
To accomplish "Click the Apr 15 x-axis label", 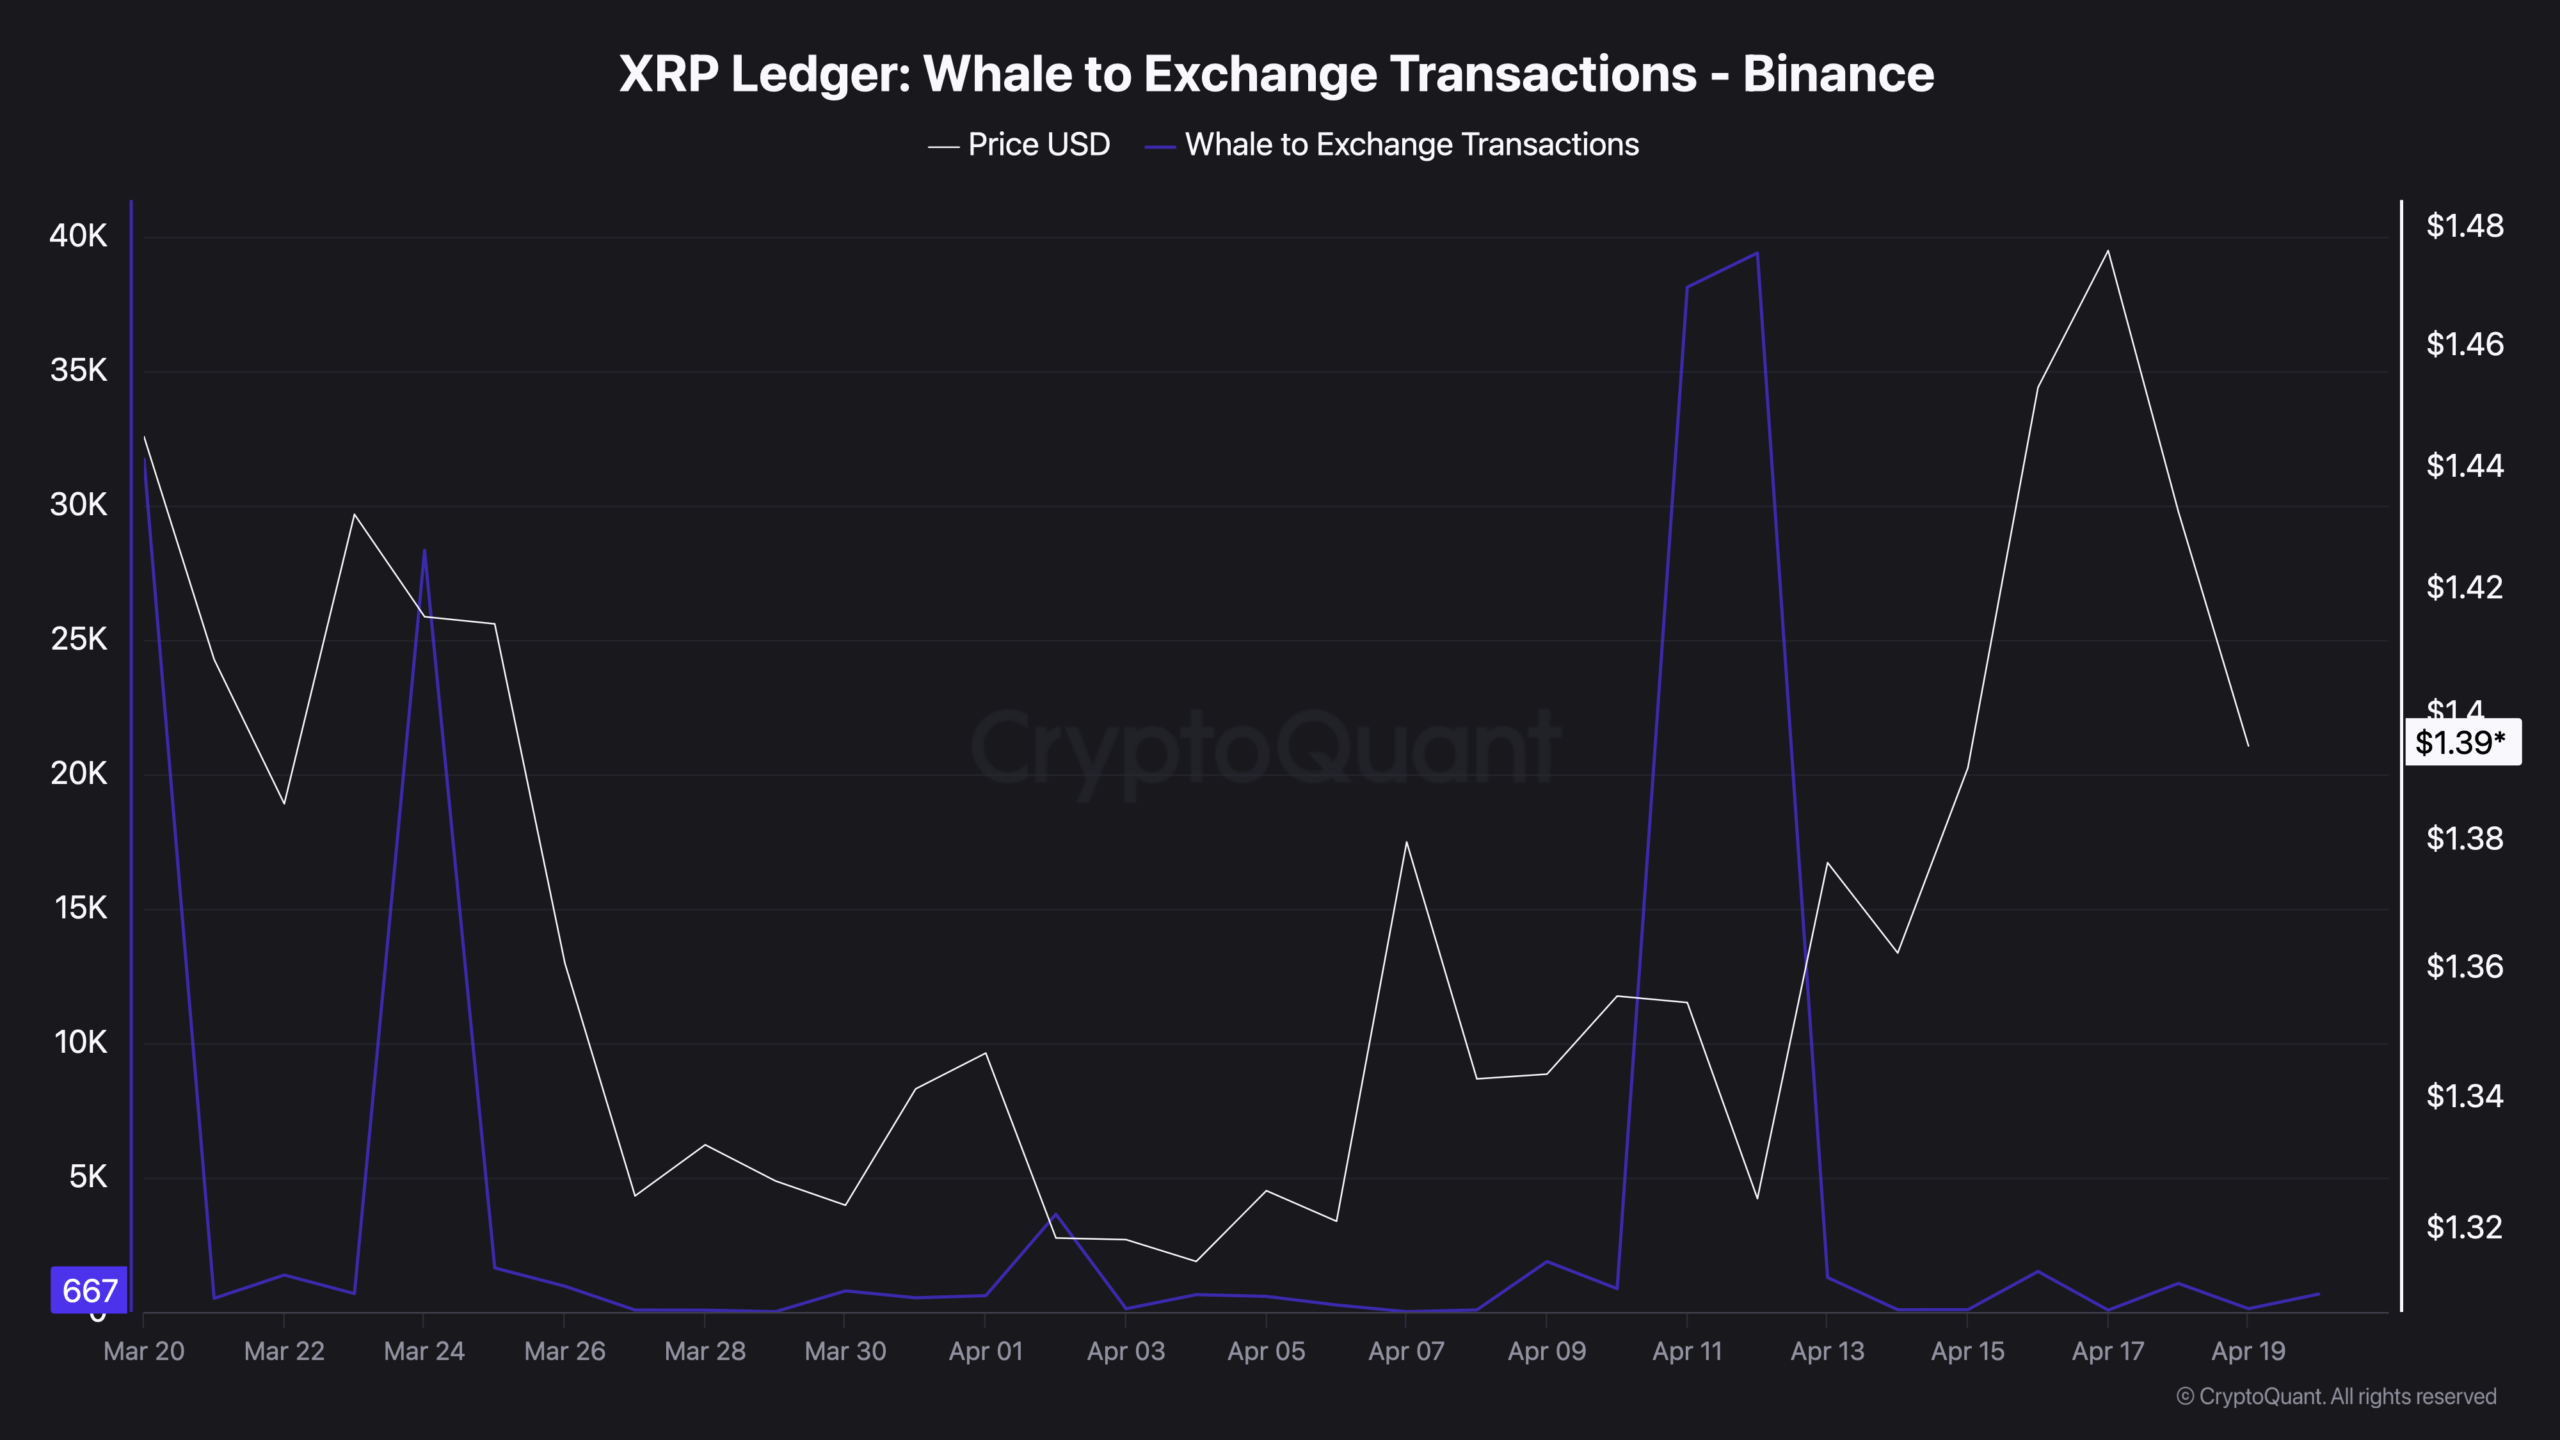I will 1967,1351.
